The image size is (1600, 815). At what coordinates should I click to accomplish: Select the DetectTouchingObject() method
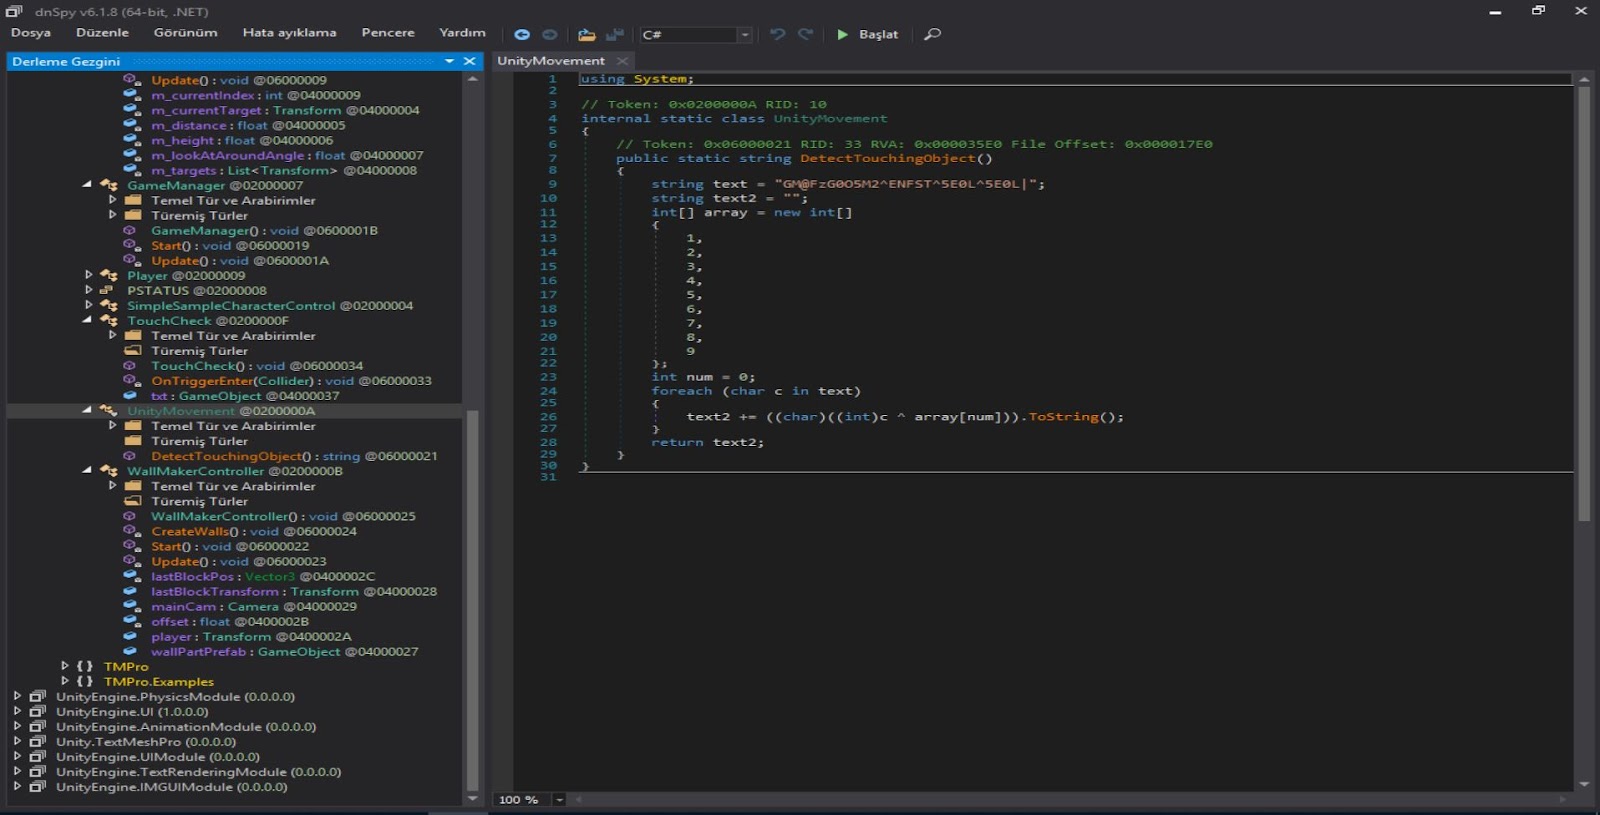[x=294, y=456]
